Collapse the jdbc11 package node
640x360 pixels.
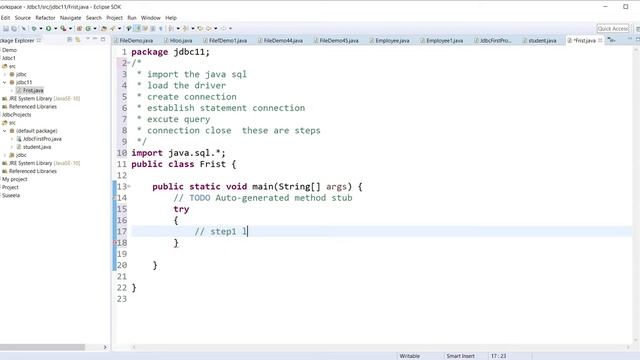5,82
